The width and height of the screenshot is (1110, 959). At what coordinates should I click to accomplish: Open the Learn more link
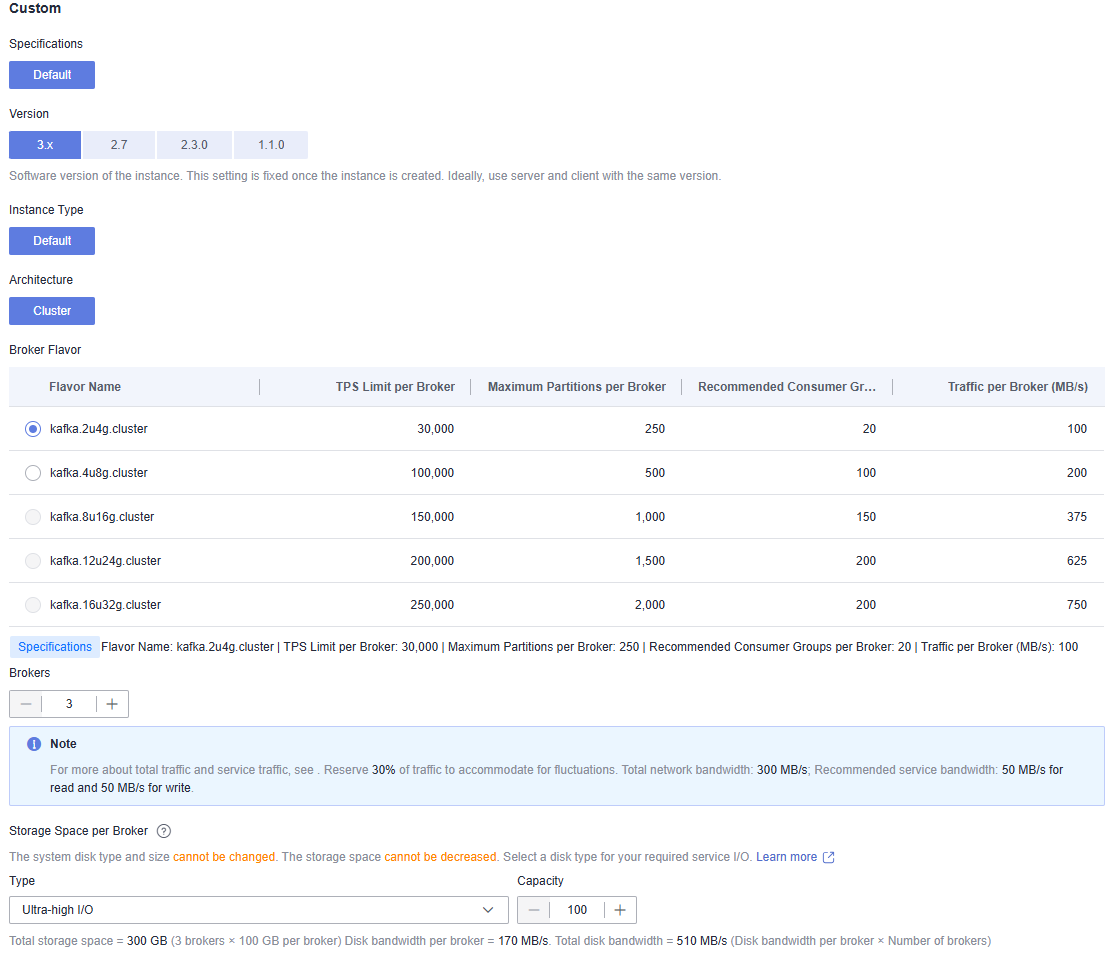tap(786, 857)
